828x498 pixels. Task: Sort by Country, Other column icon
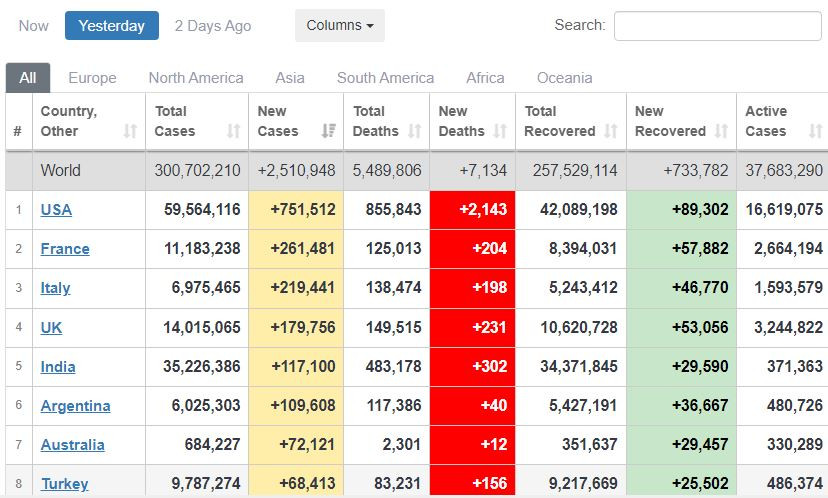[130, 131]
